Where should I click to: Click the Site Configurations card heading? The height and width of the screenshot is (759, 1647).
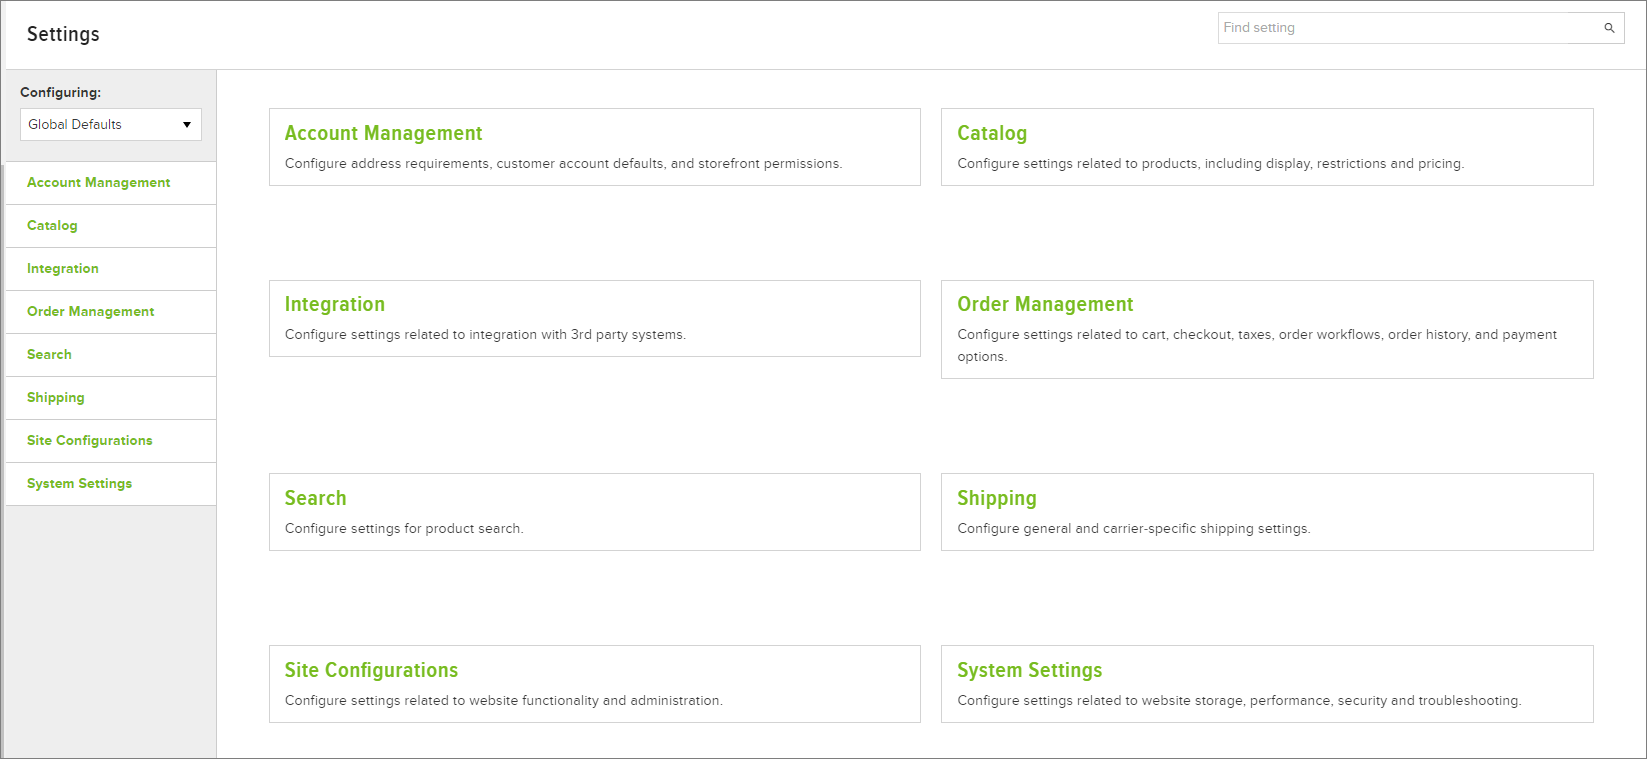click(x=371, y=670)
